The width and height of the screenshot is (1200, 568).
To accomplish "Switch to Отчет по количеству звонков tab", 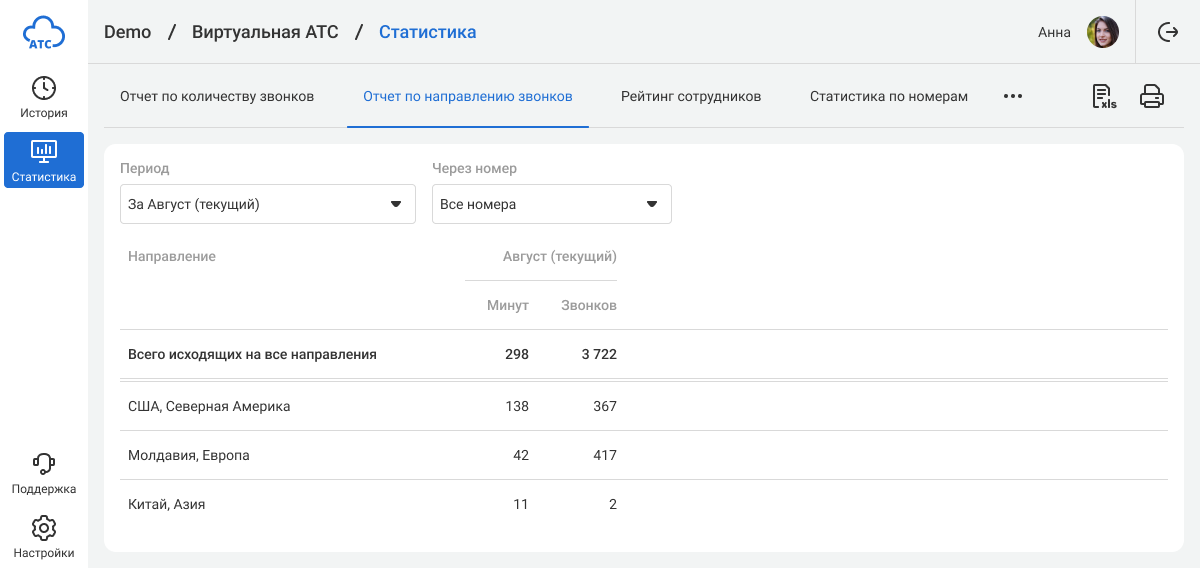I will coord(217,97).
